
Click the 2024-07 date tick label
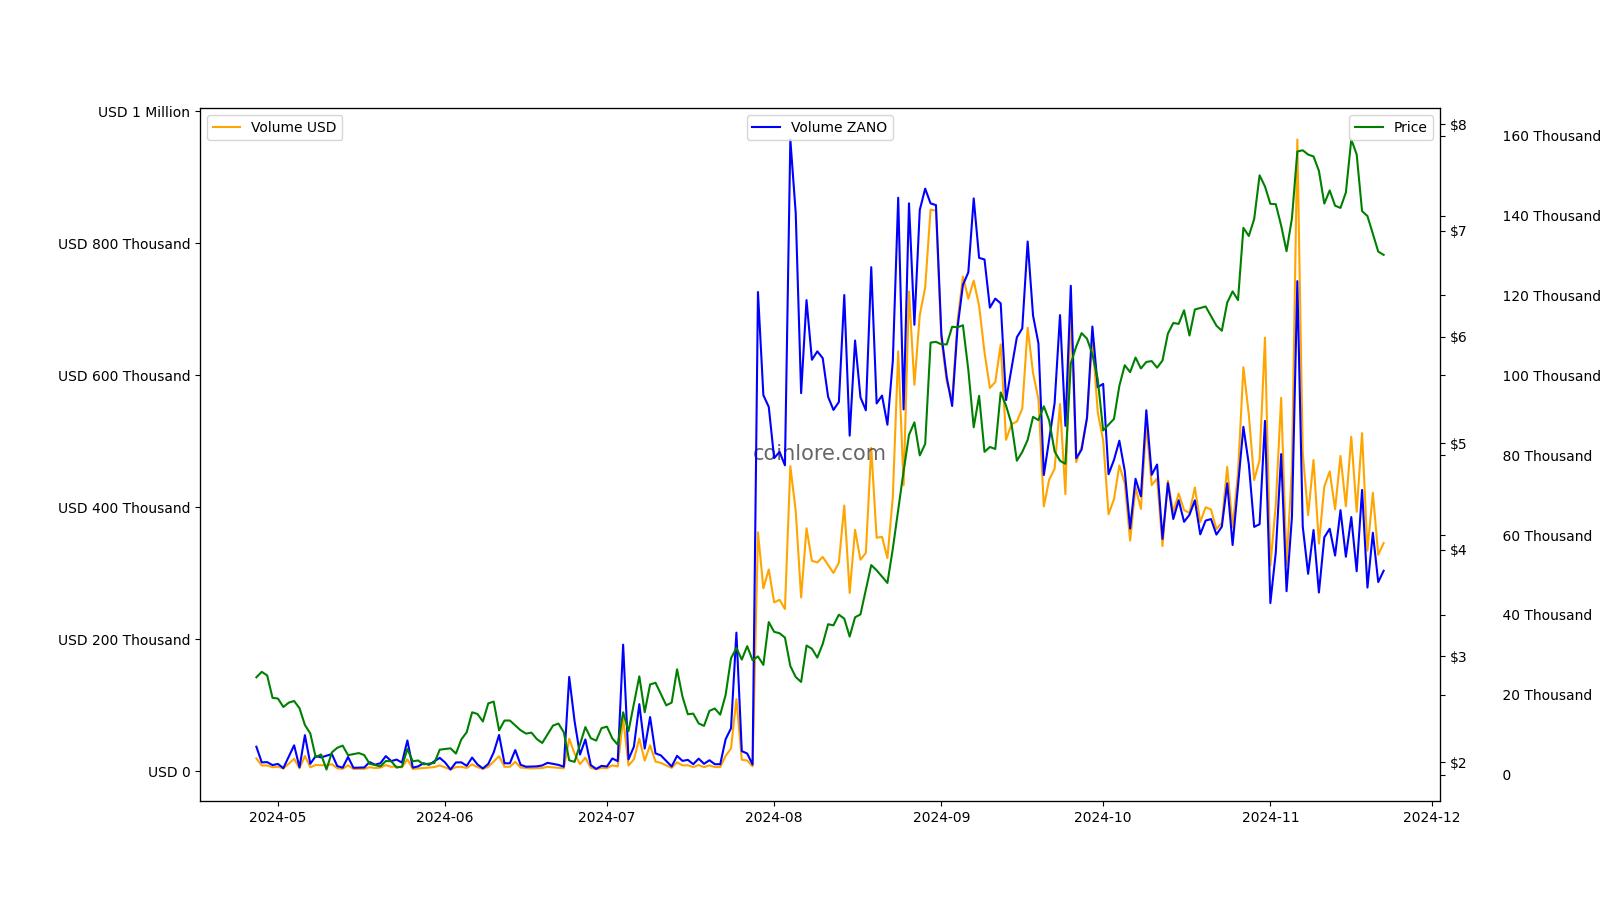pos(606,817)
